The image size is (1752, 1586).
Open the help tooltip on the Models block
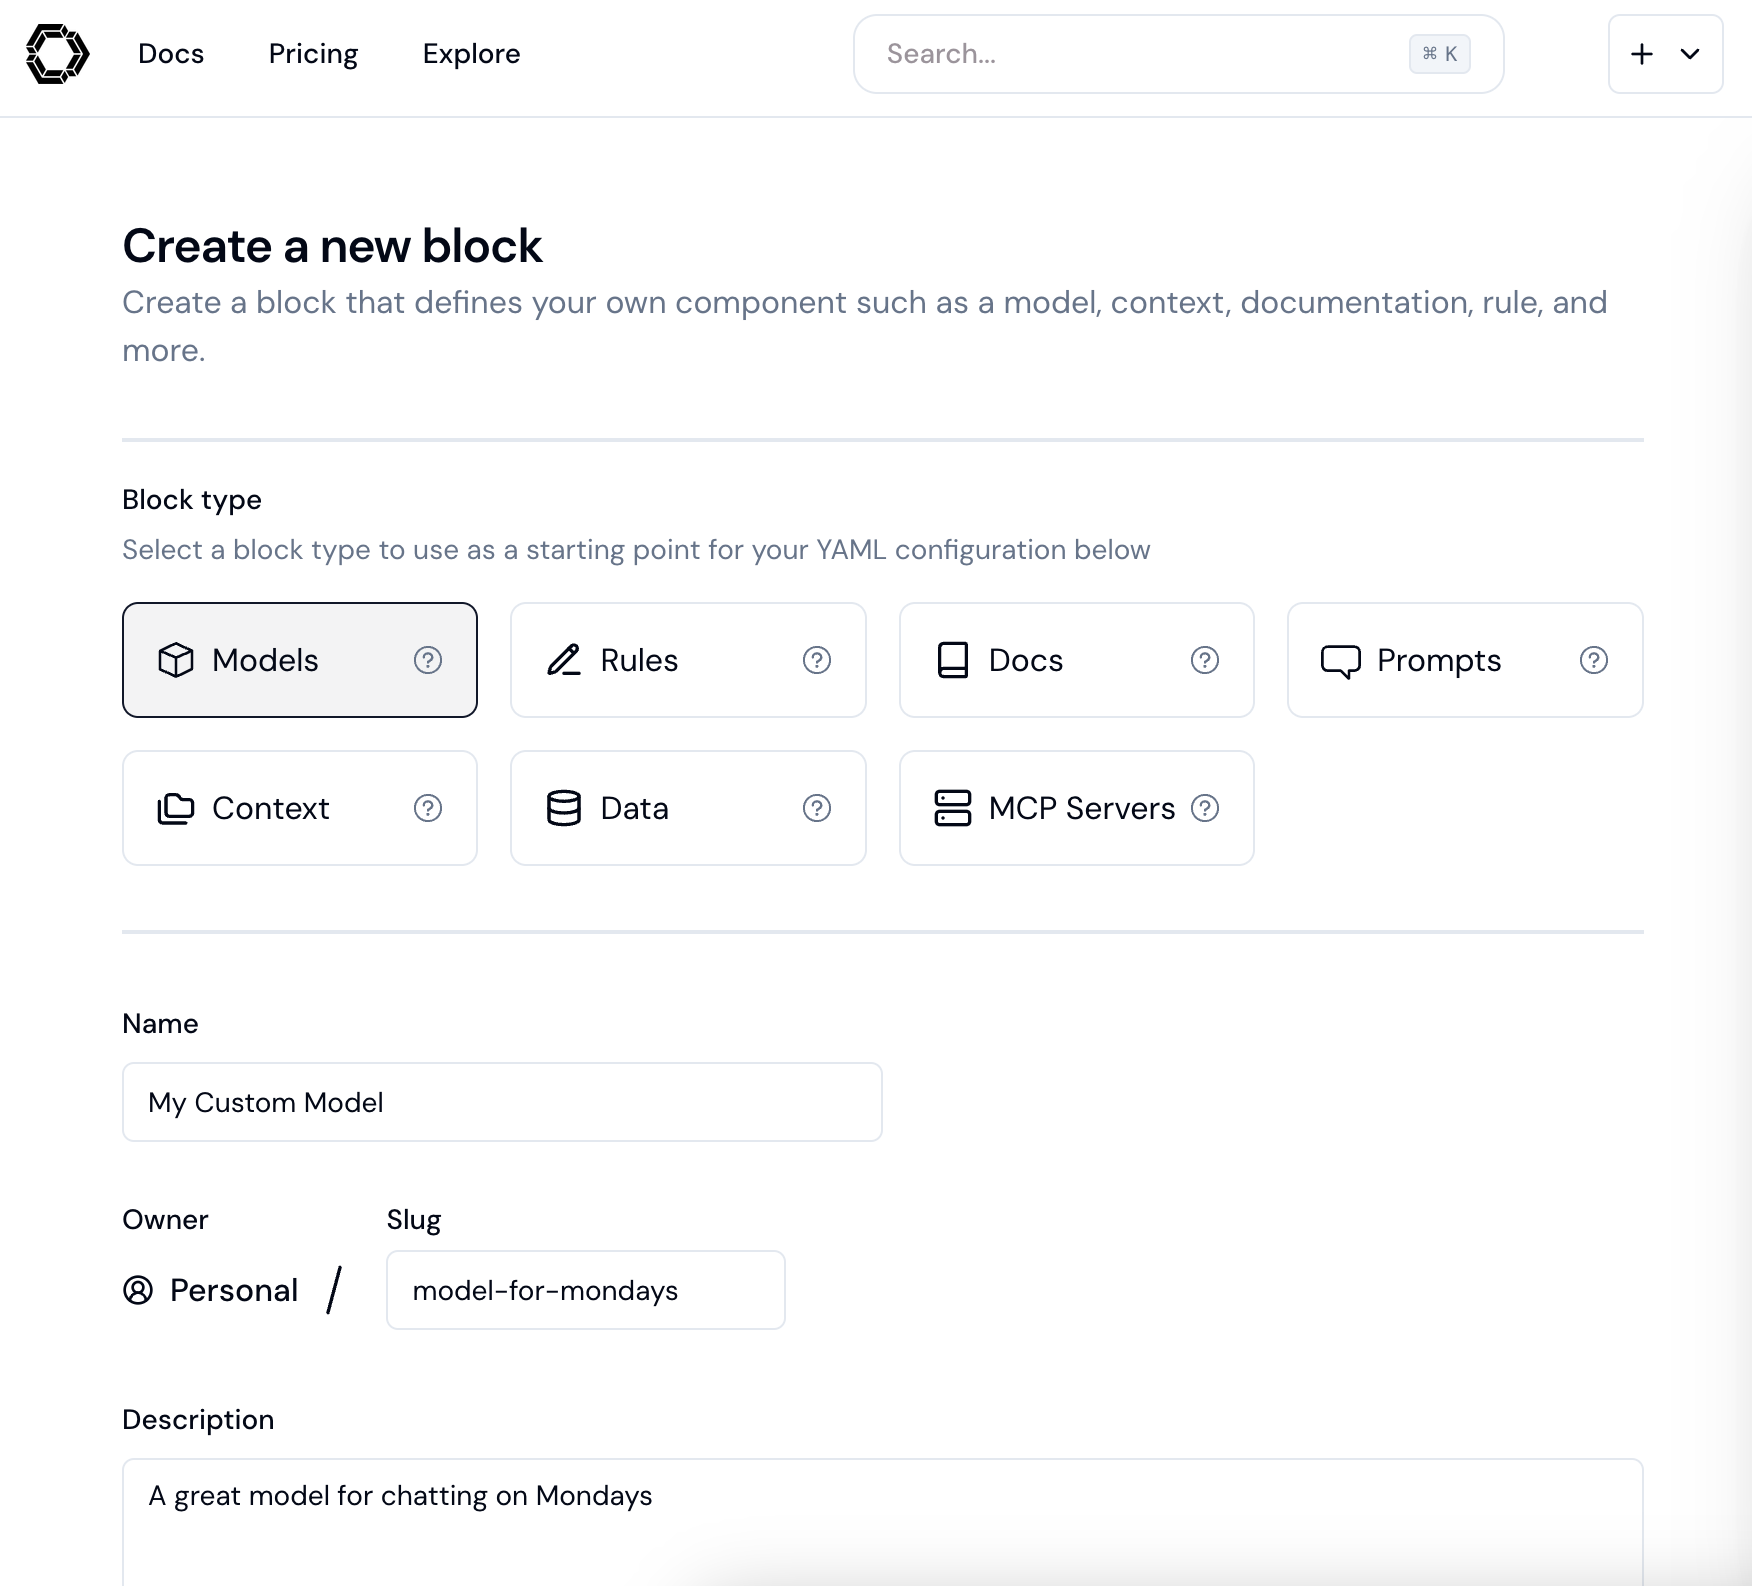pyautogui.click(x=429, y=660)
